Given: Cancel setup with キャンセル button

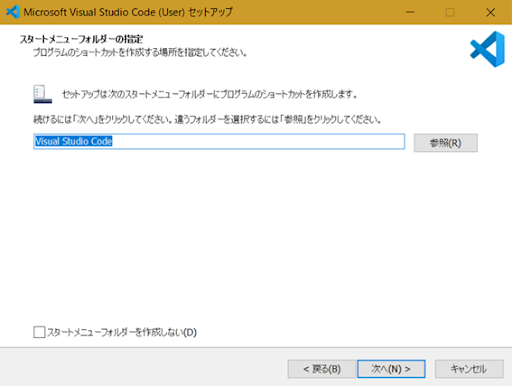Looking at the screenshot, I should click(x=469, y=369).
